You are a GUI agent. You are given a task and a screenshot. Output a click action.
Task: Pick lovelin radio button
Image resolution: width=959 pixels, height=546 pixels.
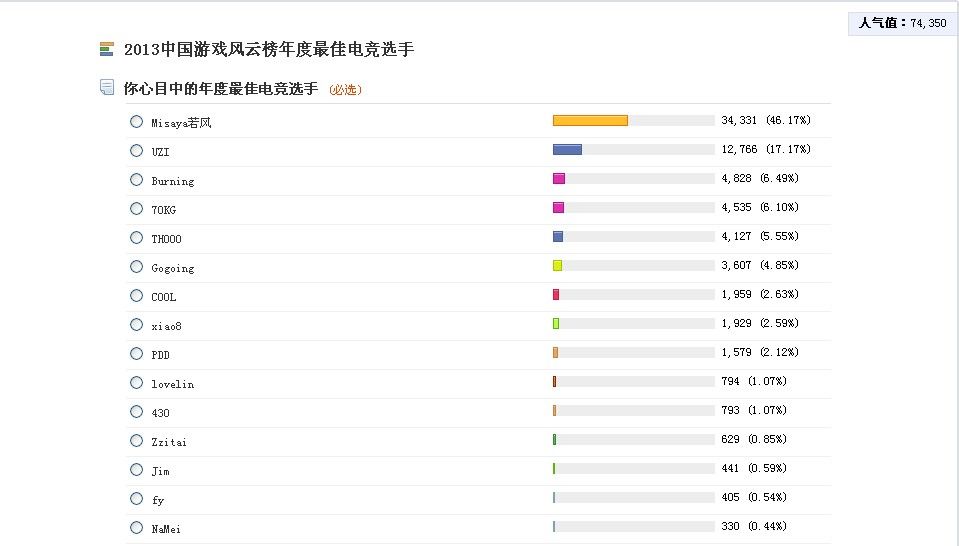pyautogui.click(x=136, y=383)
